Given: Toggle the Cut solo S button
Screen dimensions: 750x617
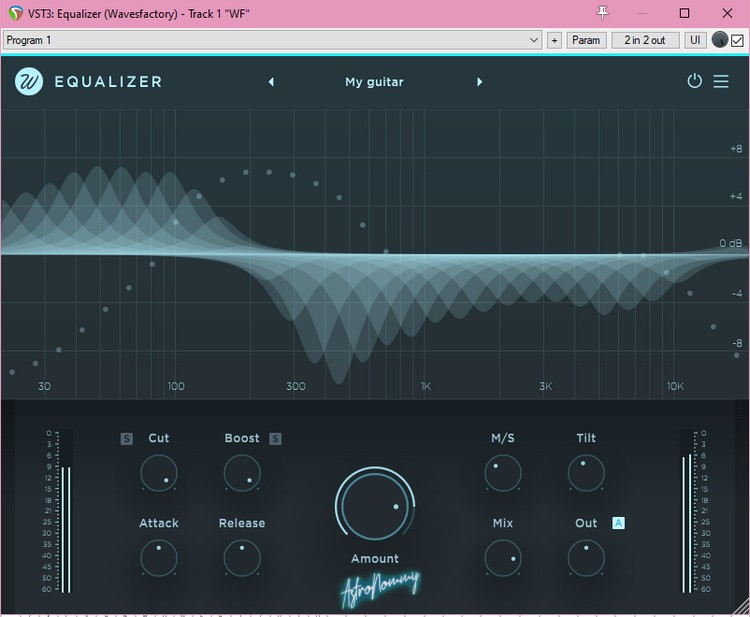Looking at the screenshot, I should (x=127, y=438).
